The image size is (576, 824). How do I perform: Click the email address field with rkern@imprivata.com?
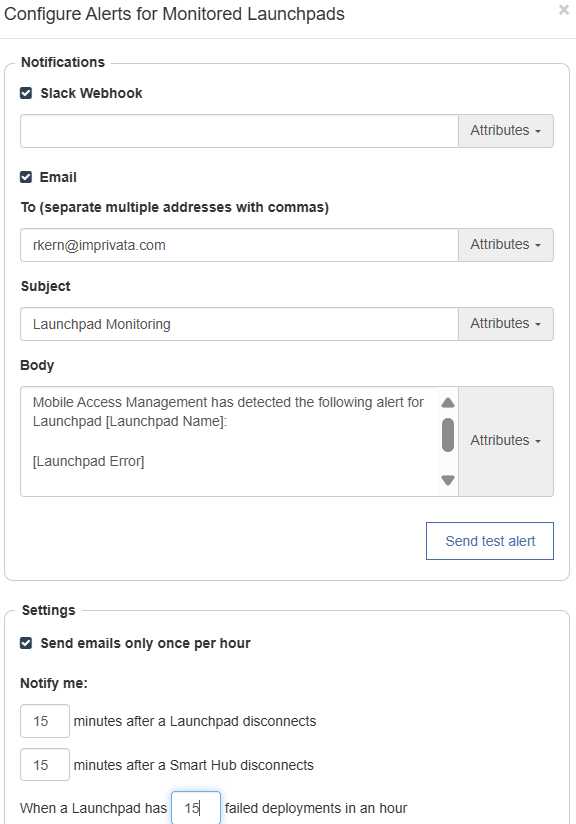pos(240,245)
